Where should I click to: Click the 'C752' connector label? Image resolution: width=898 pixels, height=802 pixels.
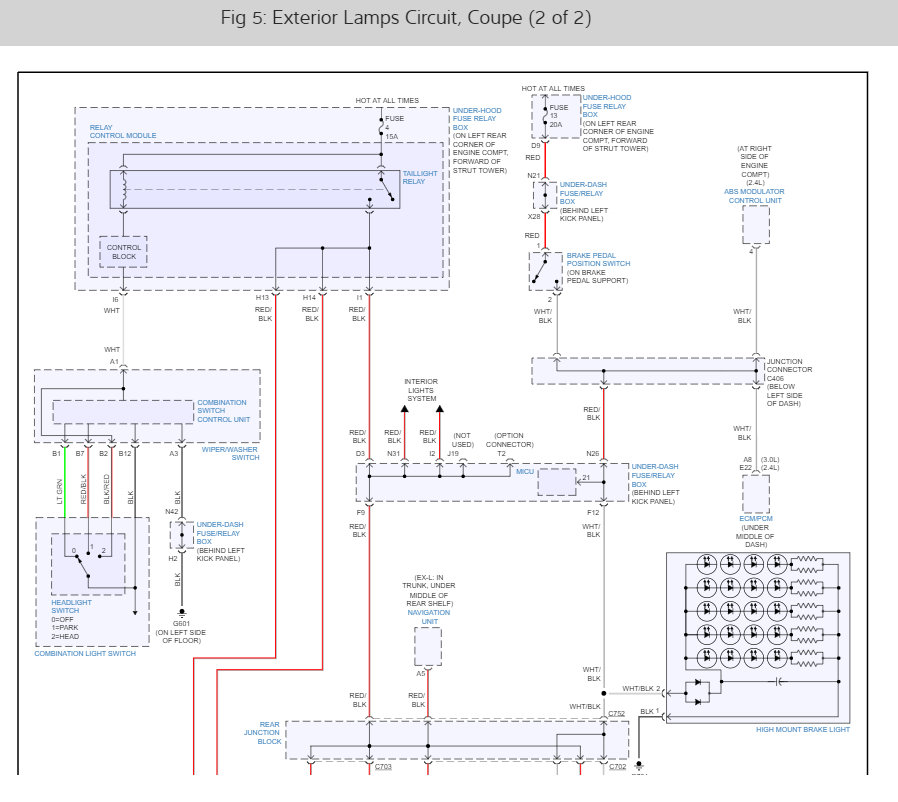(x=616, y=713)
